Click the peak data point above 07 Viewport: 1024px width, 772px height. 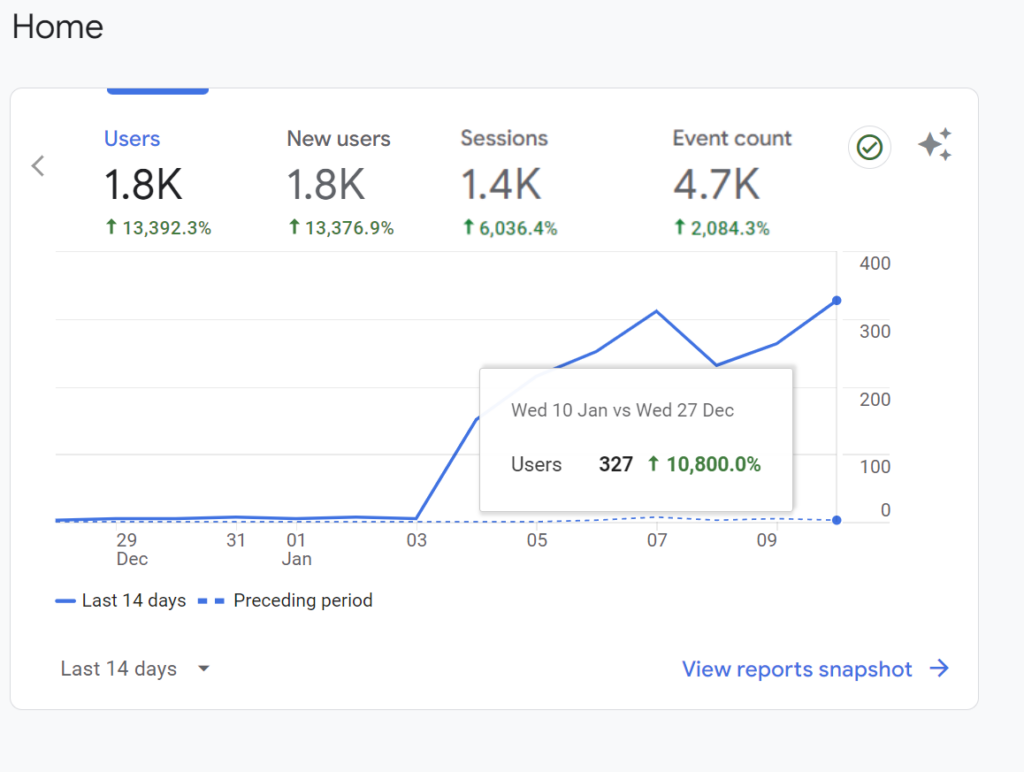click(x=657, y=311)
